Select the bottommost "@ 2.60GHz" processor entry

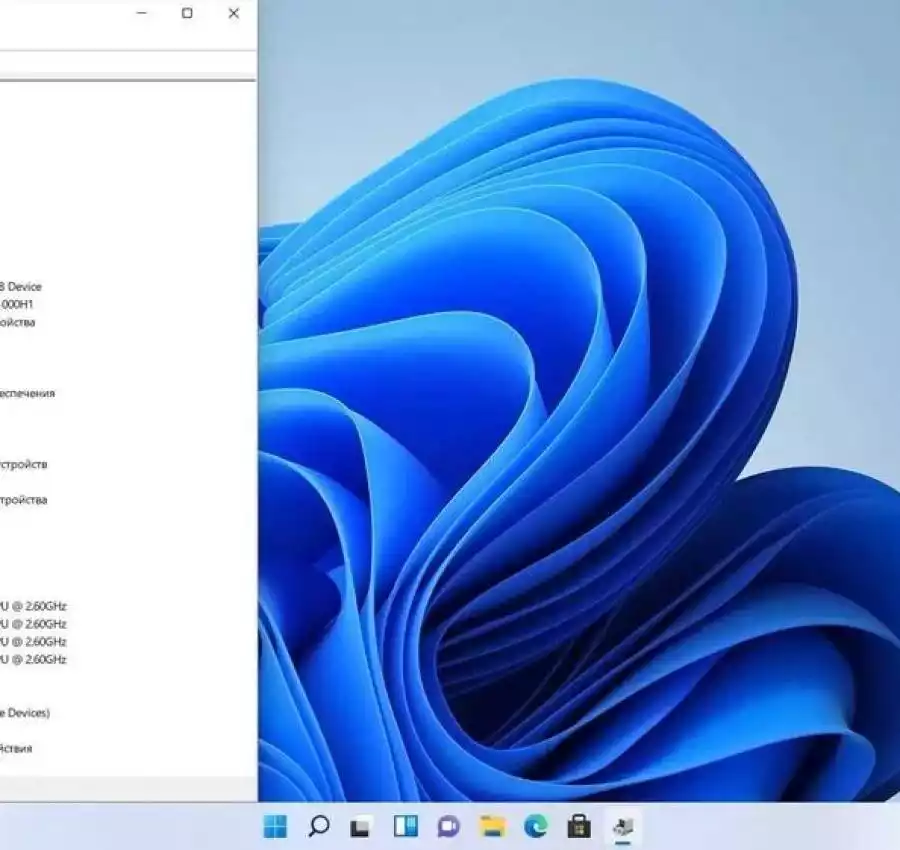point(34,660)
